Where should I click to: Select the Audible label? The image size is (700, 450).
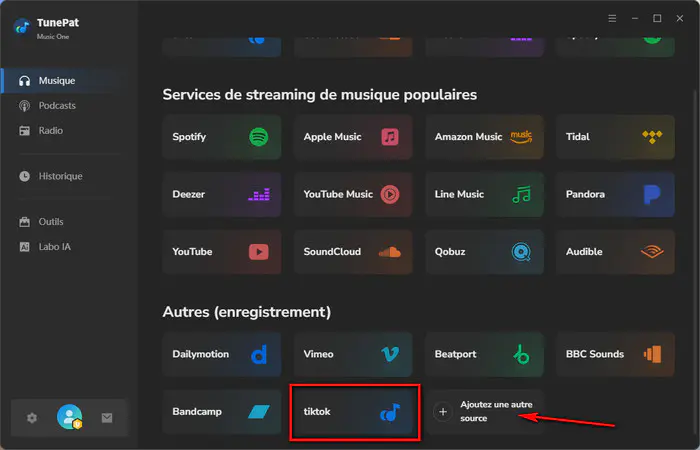(584, 252)
